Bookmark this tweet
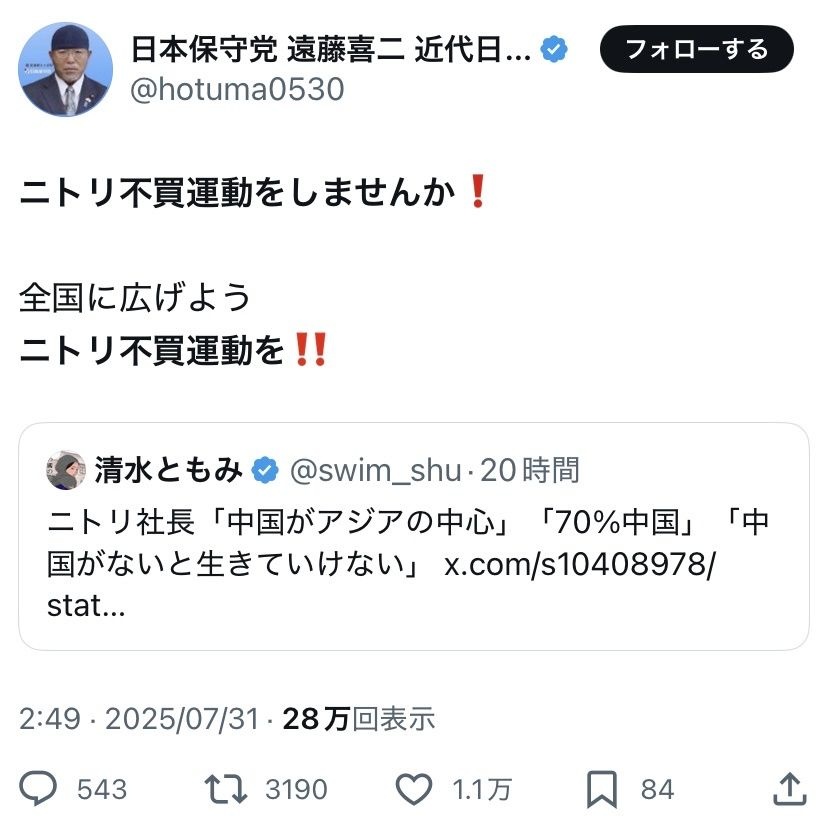The height and width of the screenshot is (834, 828). 602,789
